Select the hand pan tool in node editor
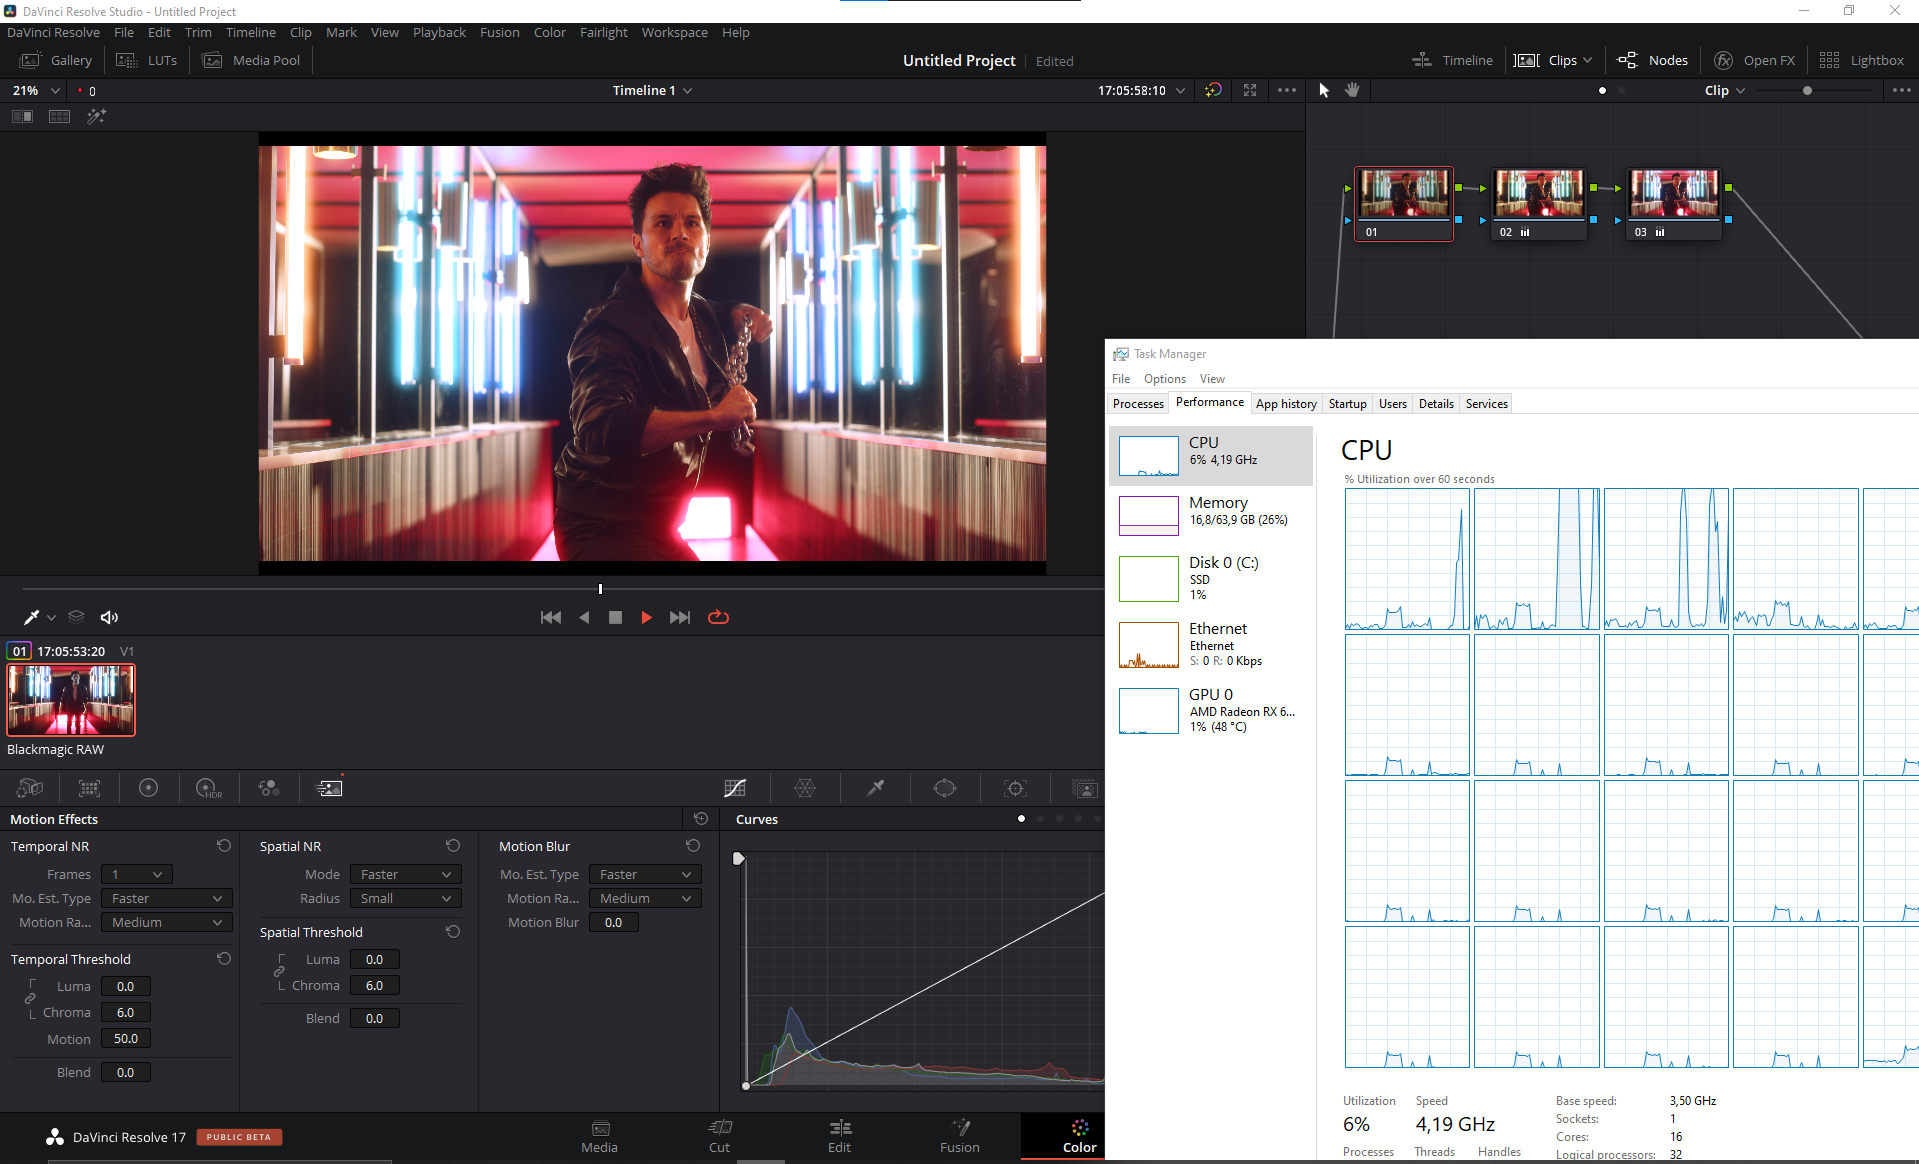The image size is (1919, 1164). [x=1352, y=90]
